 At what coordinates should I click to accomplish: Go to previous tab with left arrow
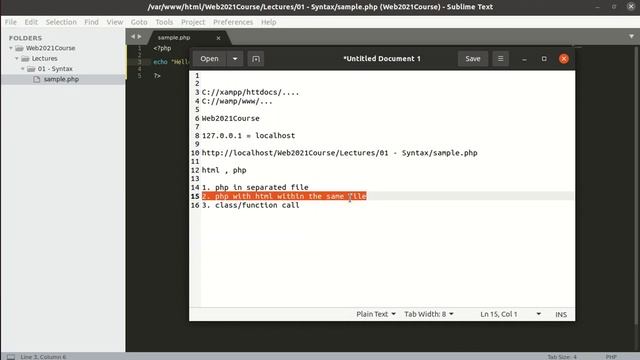click(133, 37)
